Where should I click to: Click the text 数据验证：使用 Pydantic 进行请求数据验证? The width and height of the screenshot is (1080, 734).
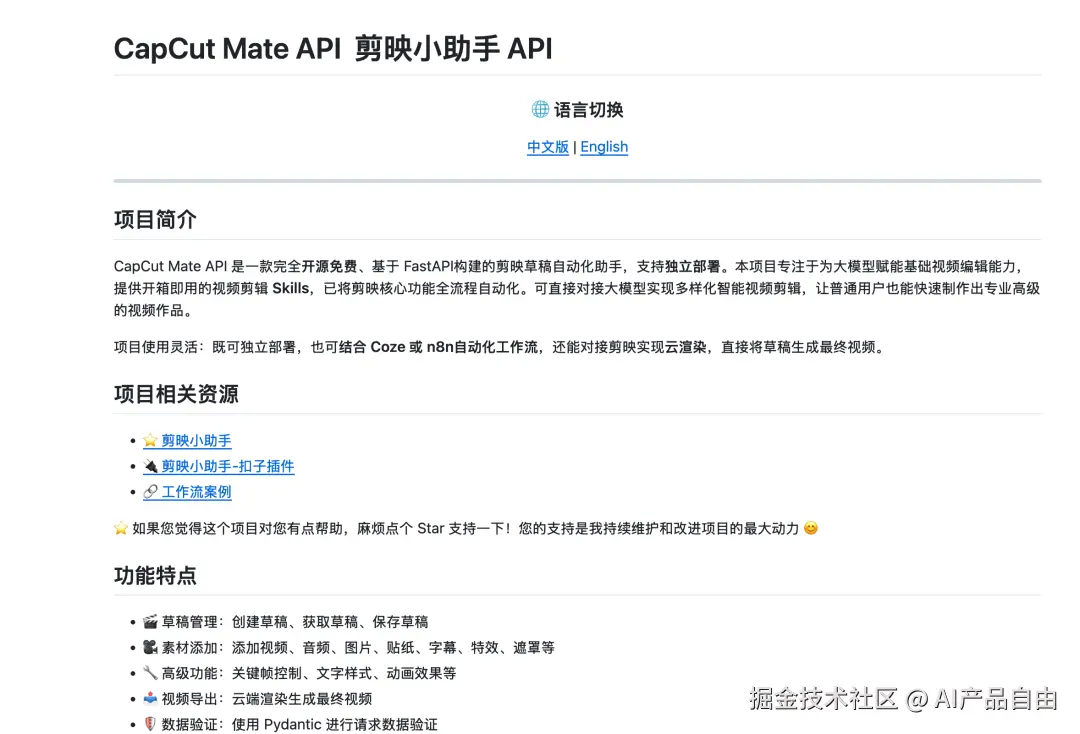[300, 724]
